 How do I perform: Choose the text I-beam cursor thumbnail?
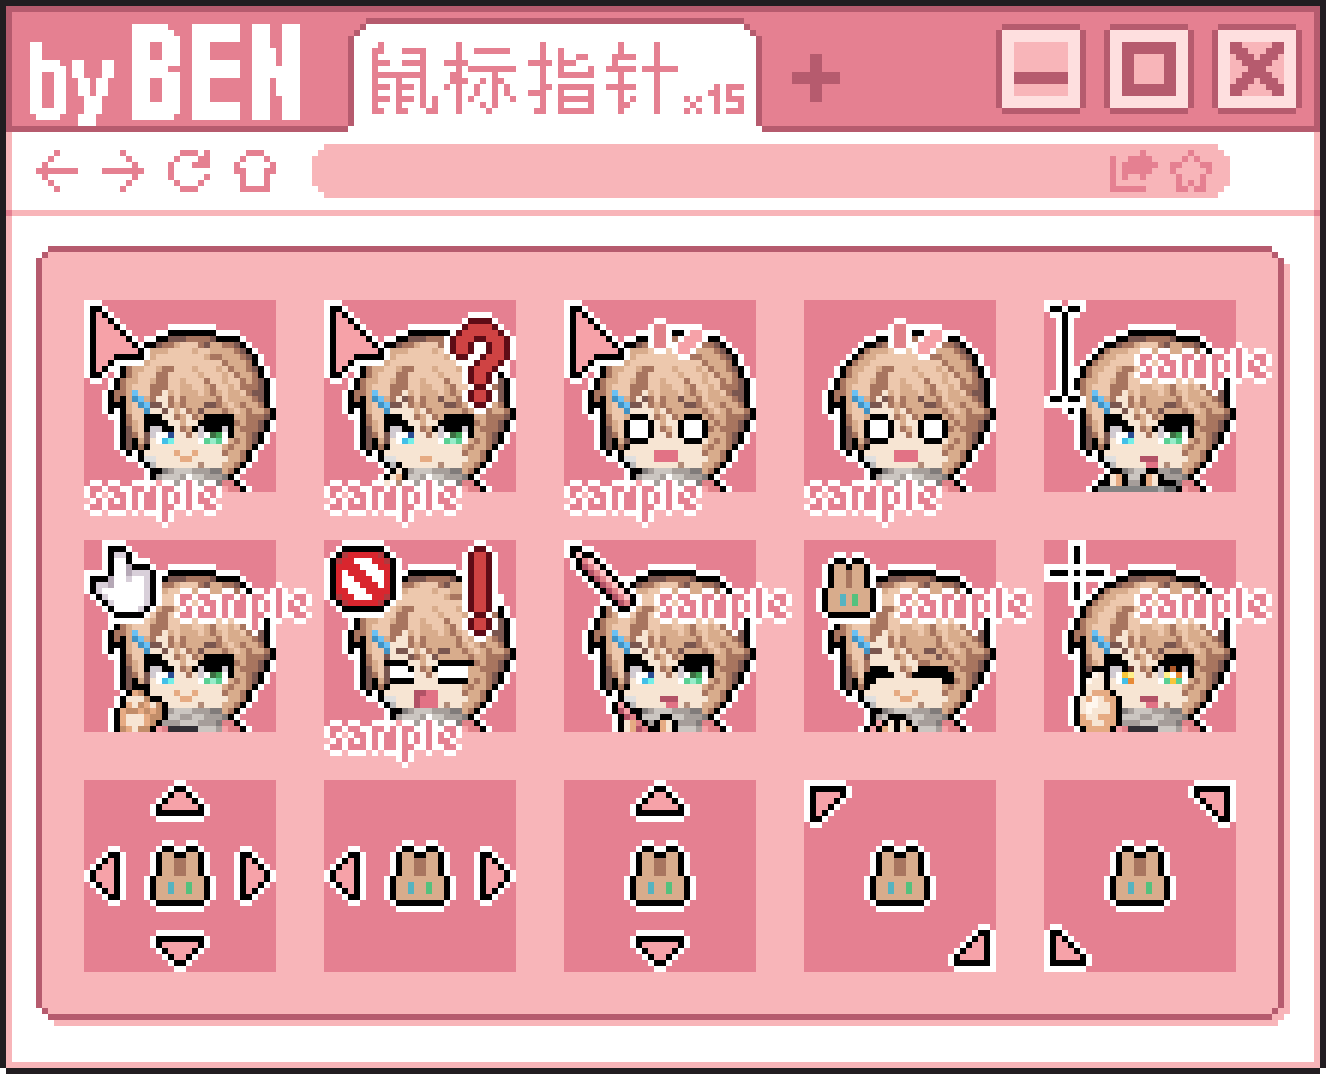click(1140, 396)
